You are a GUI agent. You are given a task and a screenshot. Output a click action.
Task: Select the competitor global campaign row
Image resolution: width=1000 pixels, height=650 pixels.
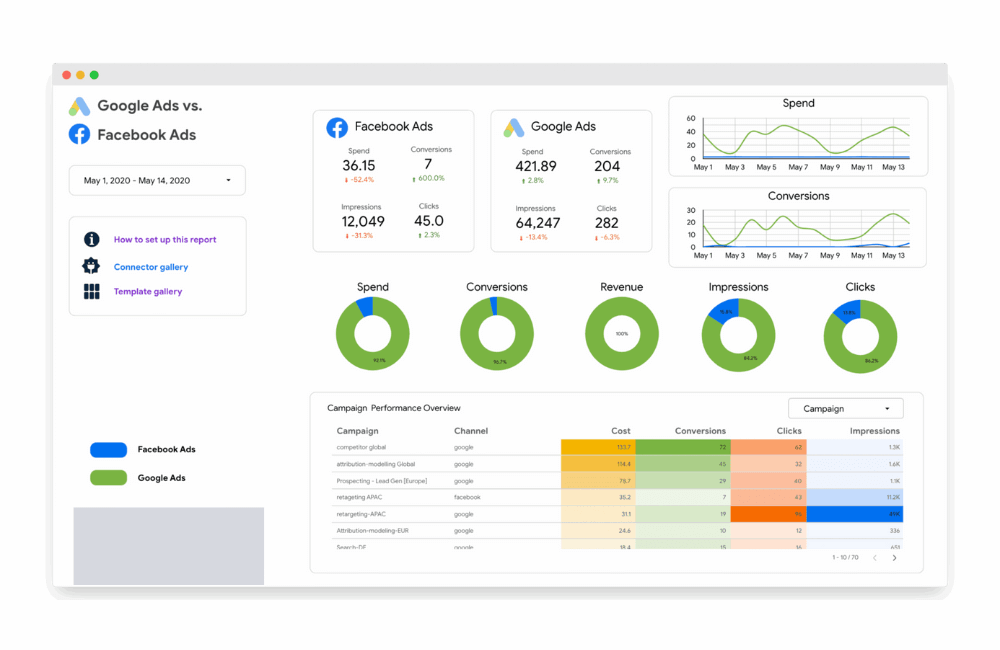[361, 447]
